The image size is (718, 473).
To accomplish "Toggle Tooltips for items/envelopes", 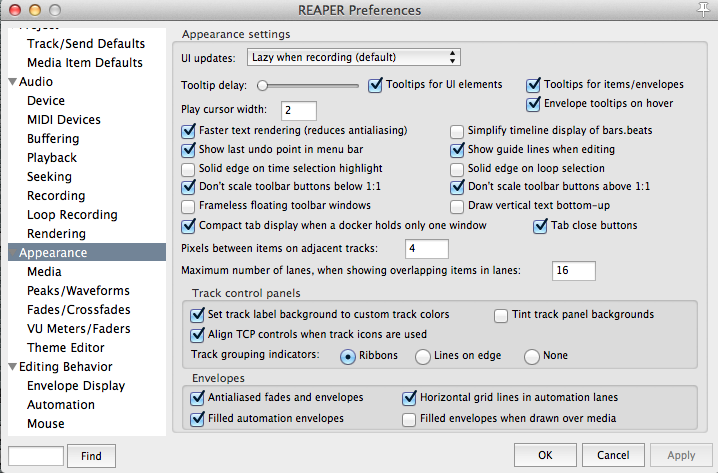I will pyautogui.click(x=533, y=85).
